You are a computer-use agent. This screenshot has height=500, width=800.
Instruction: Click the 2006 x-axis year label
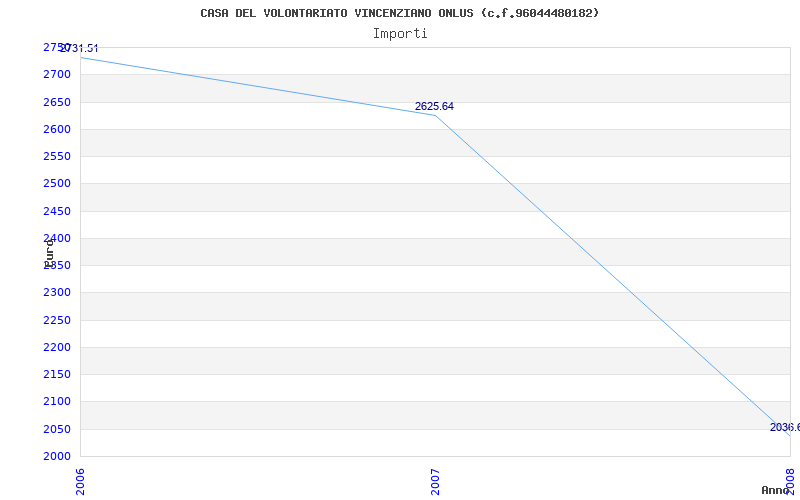[80, 482]
